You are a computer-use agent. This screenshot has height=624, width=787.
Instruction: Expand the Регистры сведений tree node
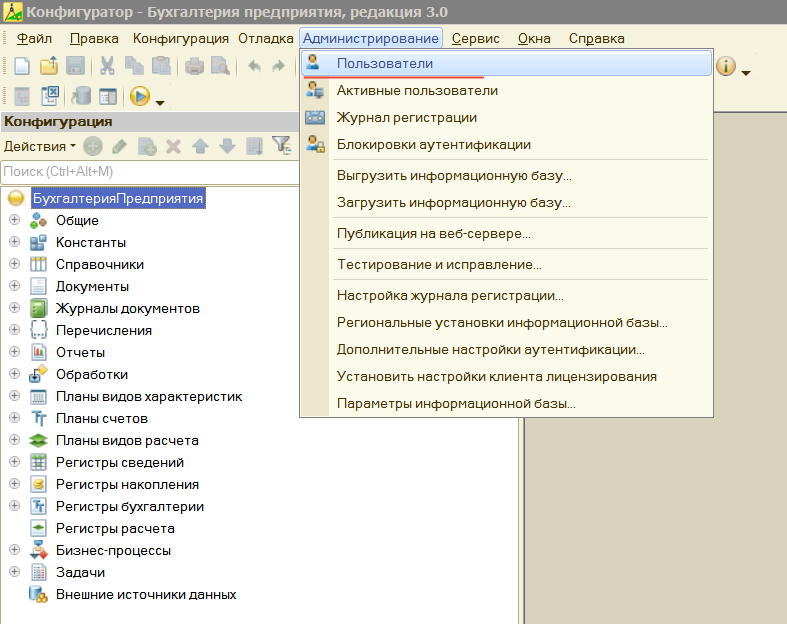coord(15,462)
